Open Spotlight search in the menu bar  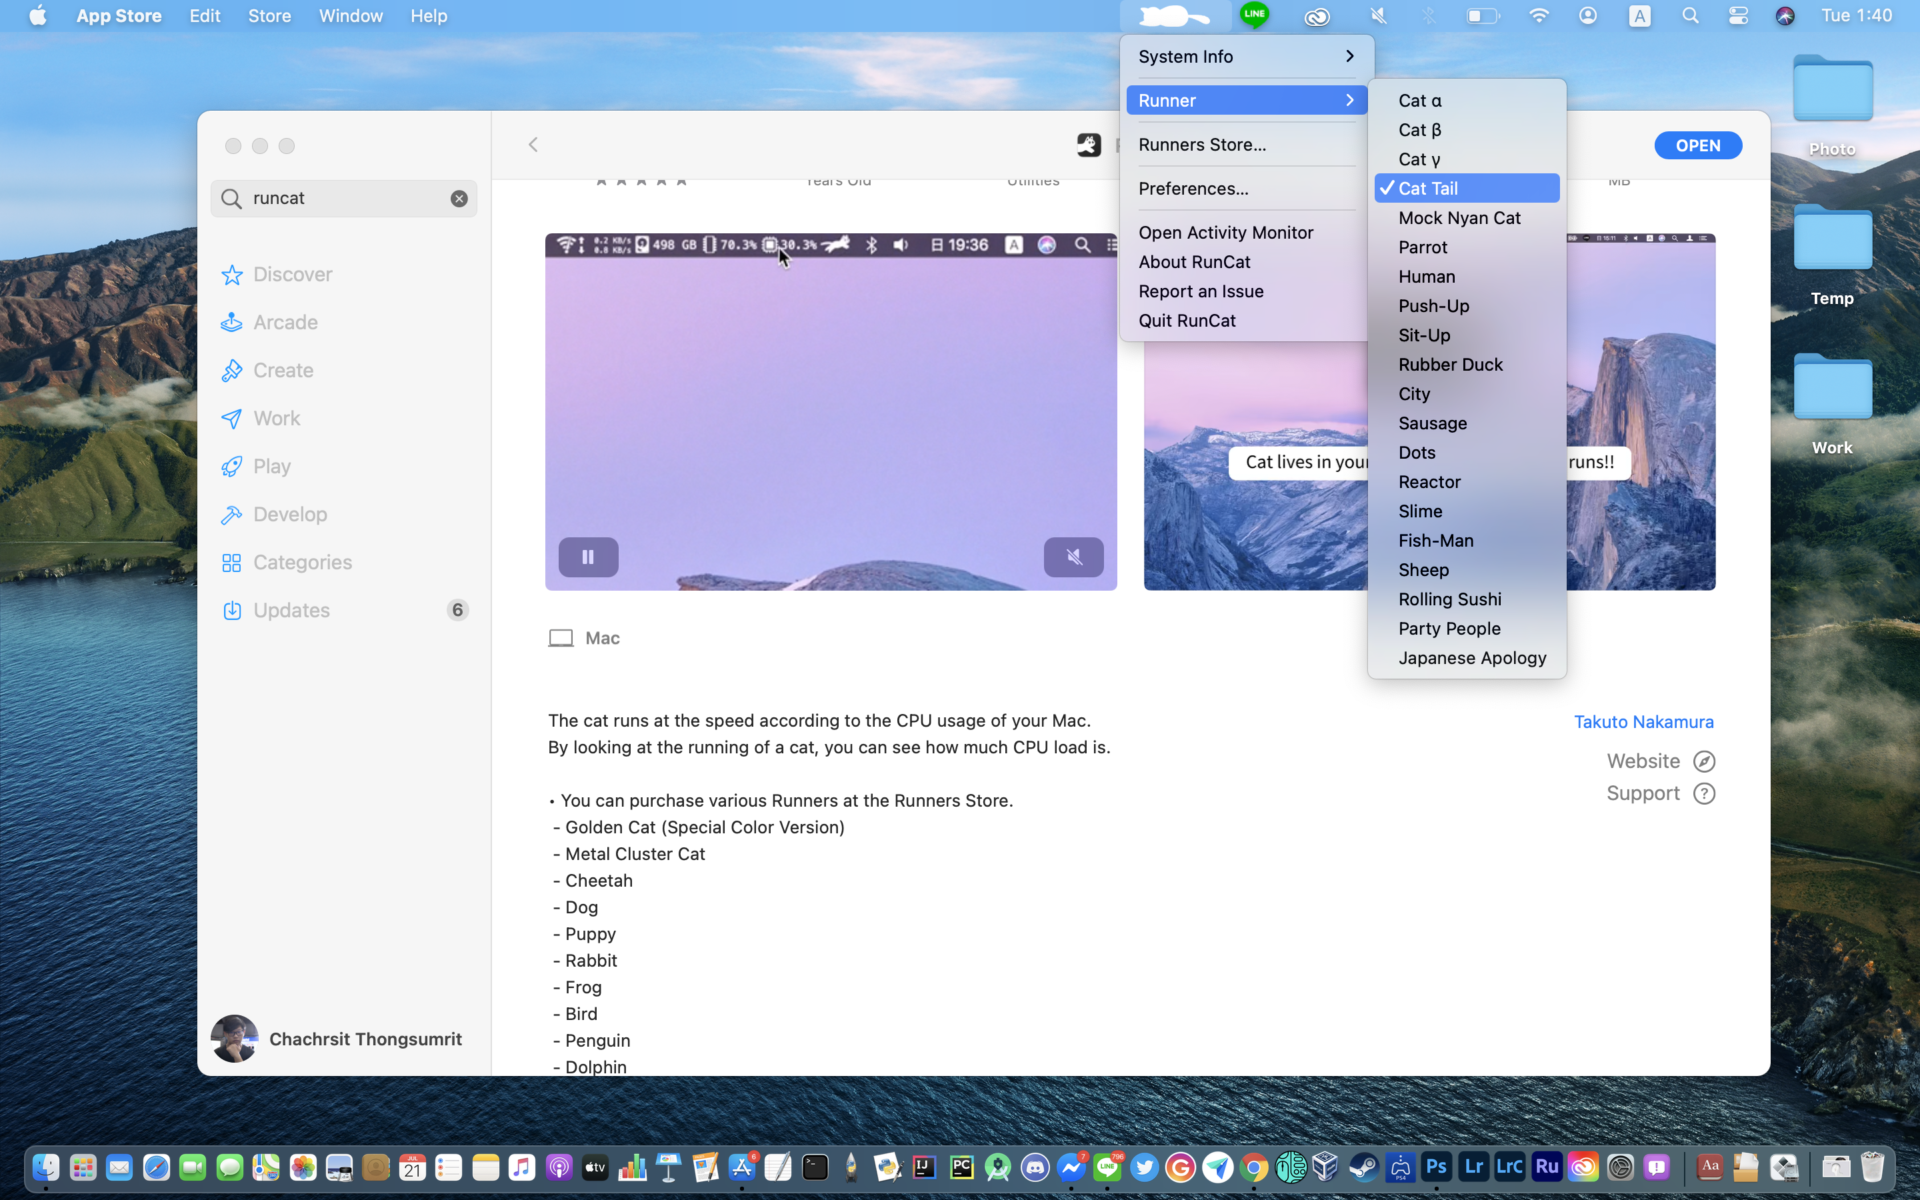[1690, 16]
